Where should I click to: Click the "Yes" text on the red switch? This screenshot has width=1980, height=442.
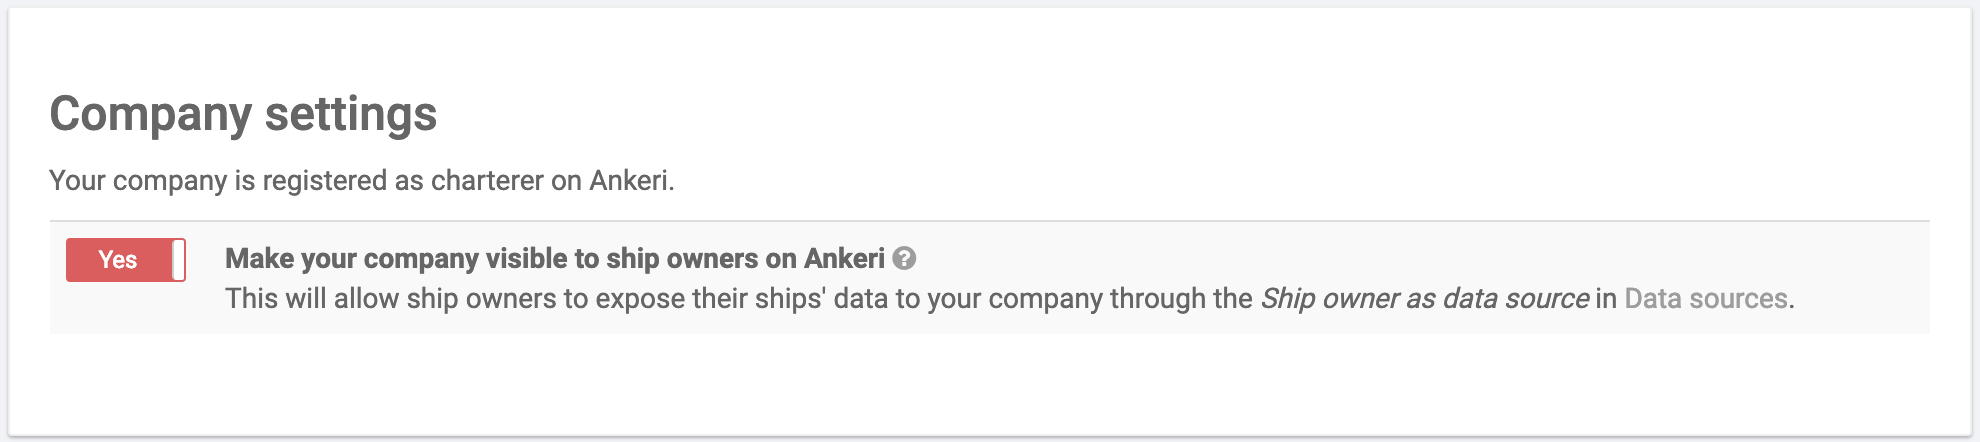117,260
